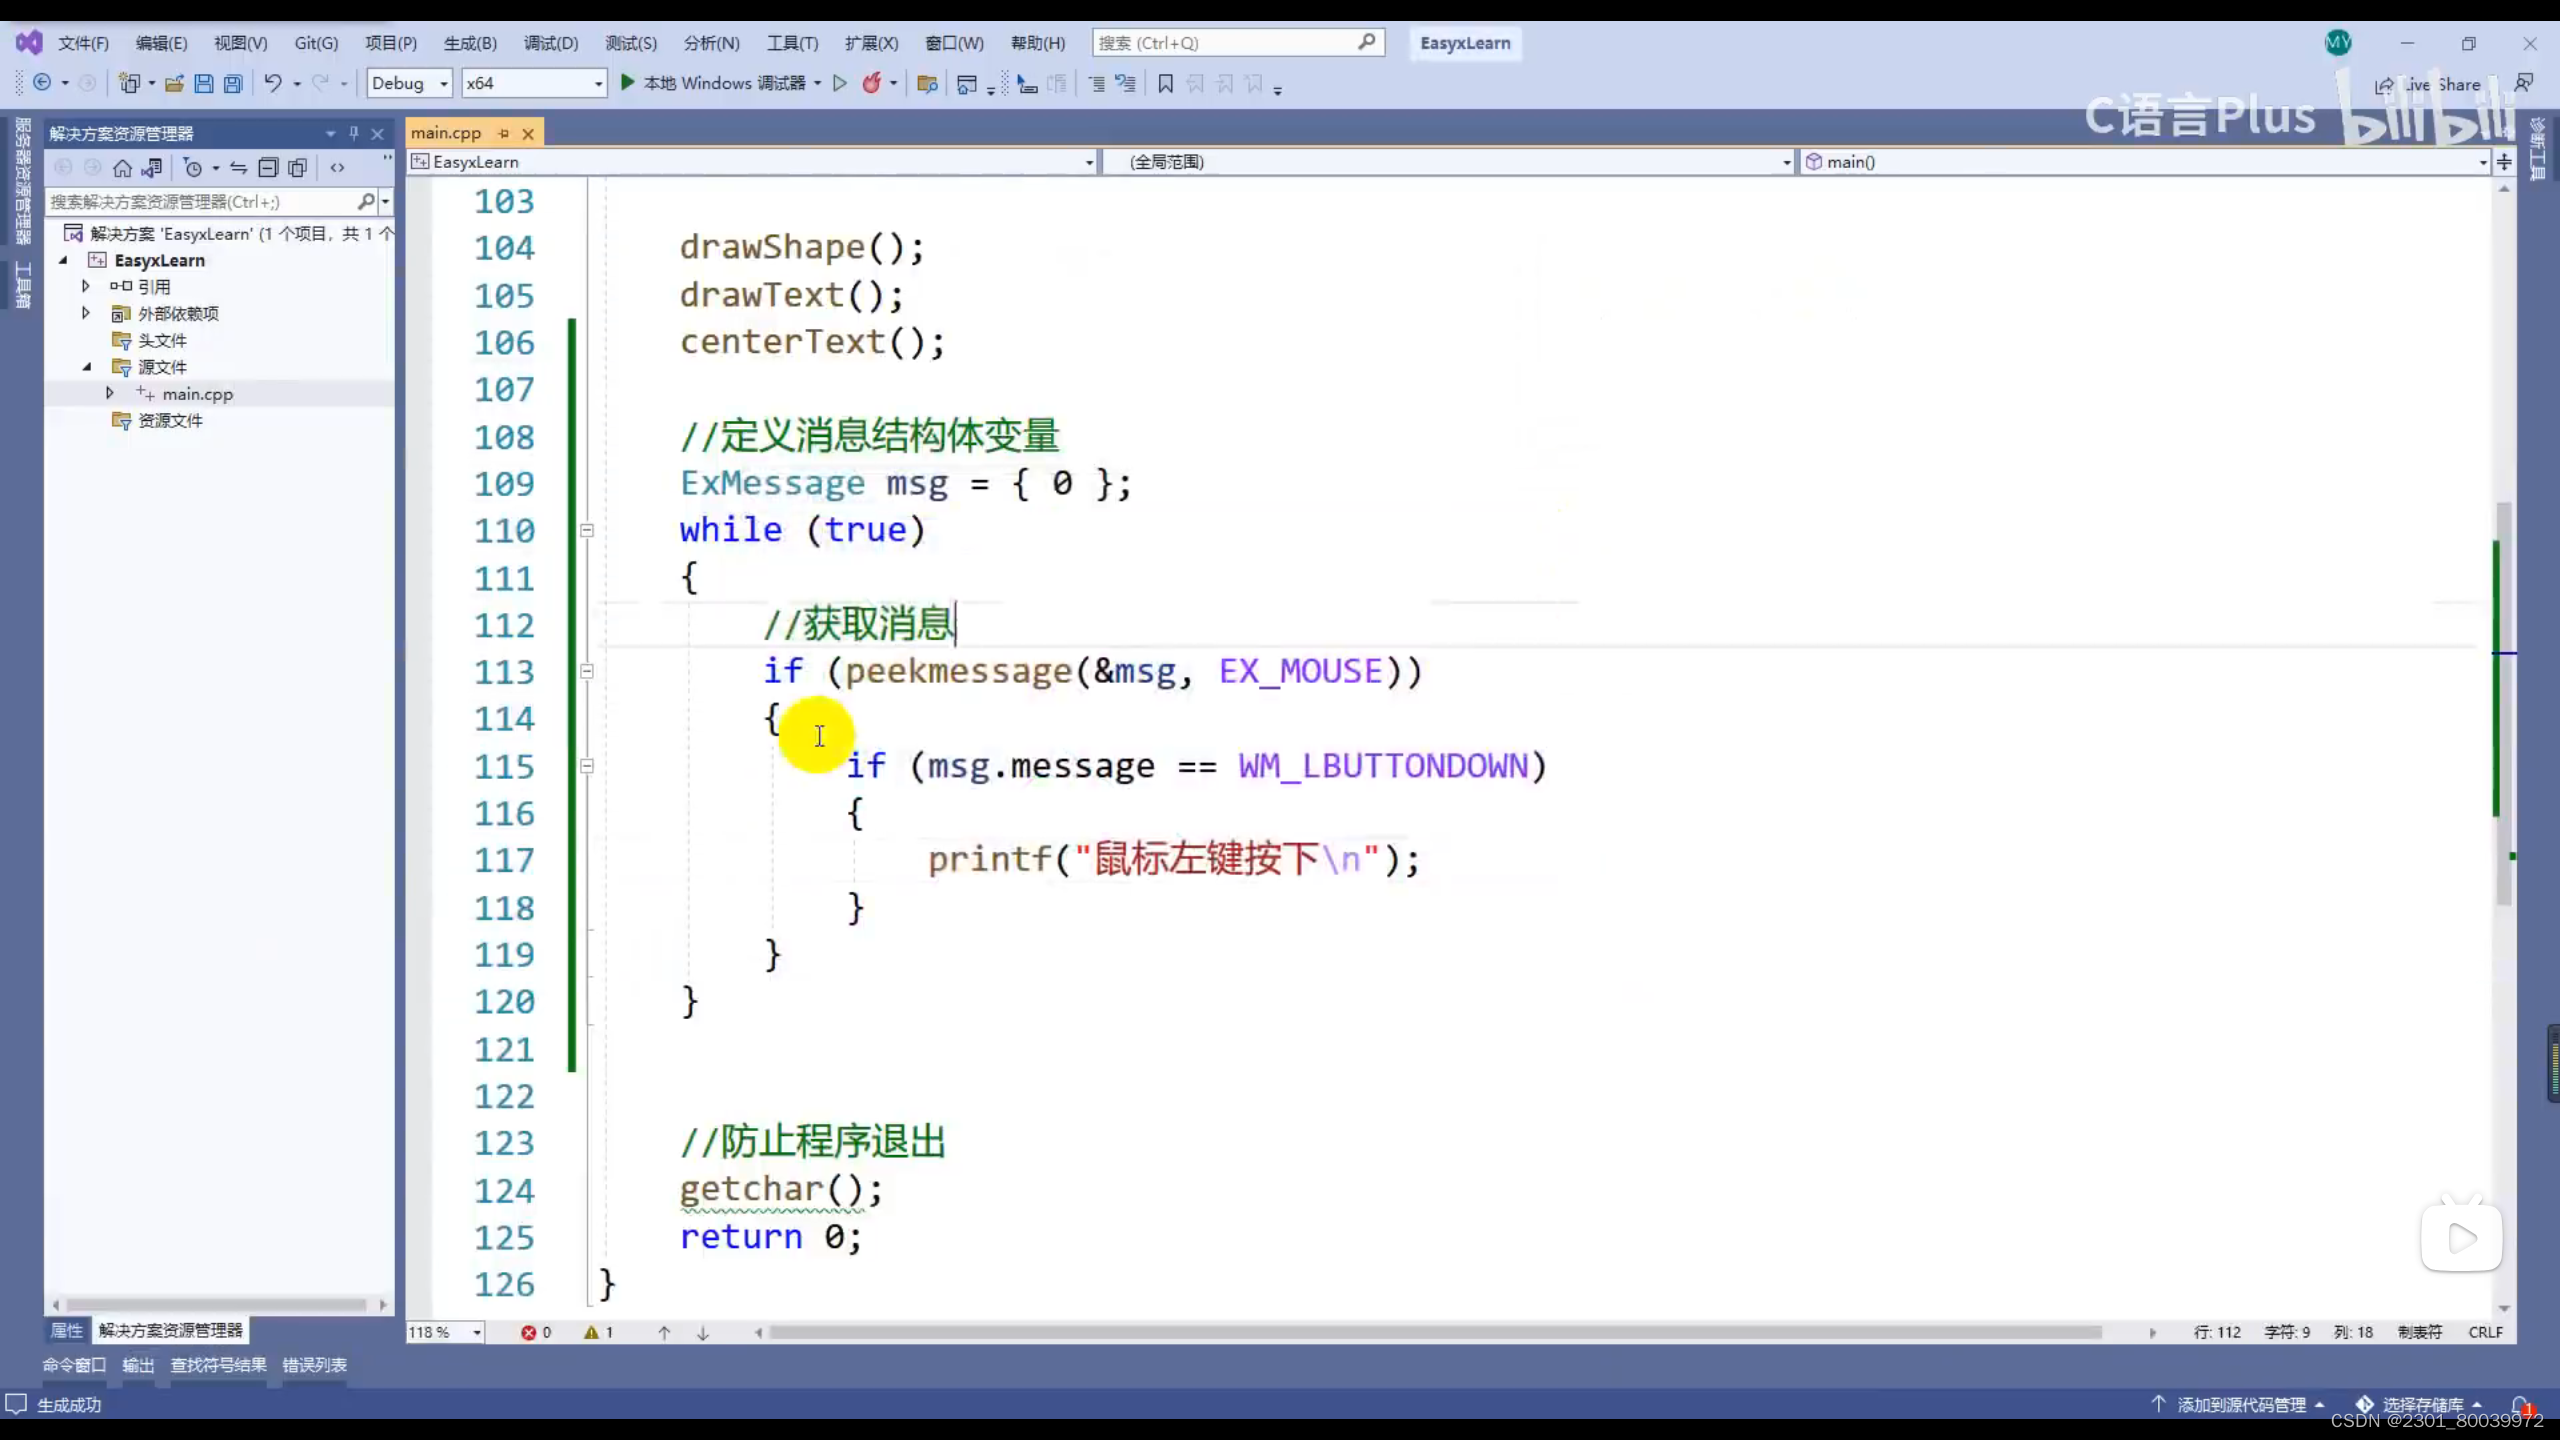
Task: Expand the 外部依赖项 tree node
Action: [x=86, y=313]
